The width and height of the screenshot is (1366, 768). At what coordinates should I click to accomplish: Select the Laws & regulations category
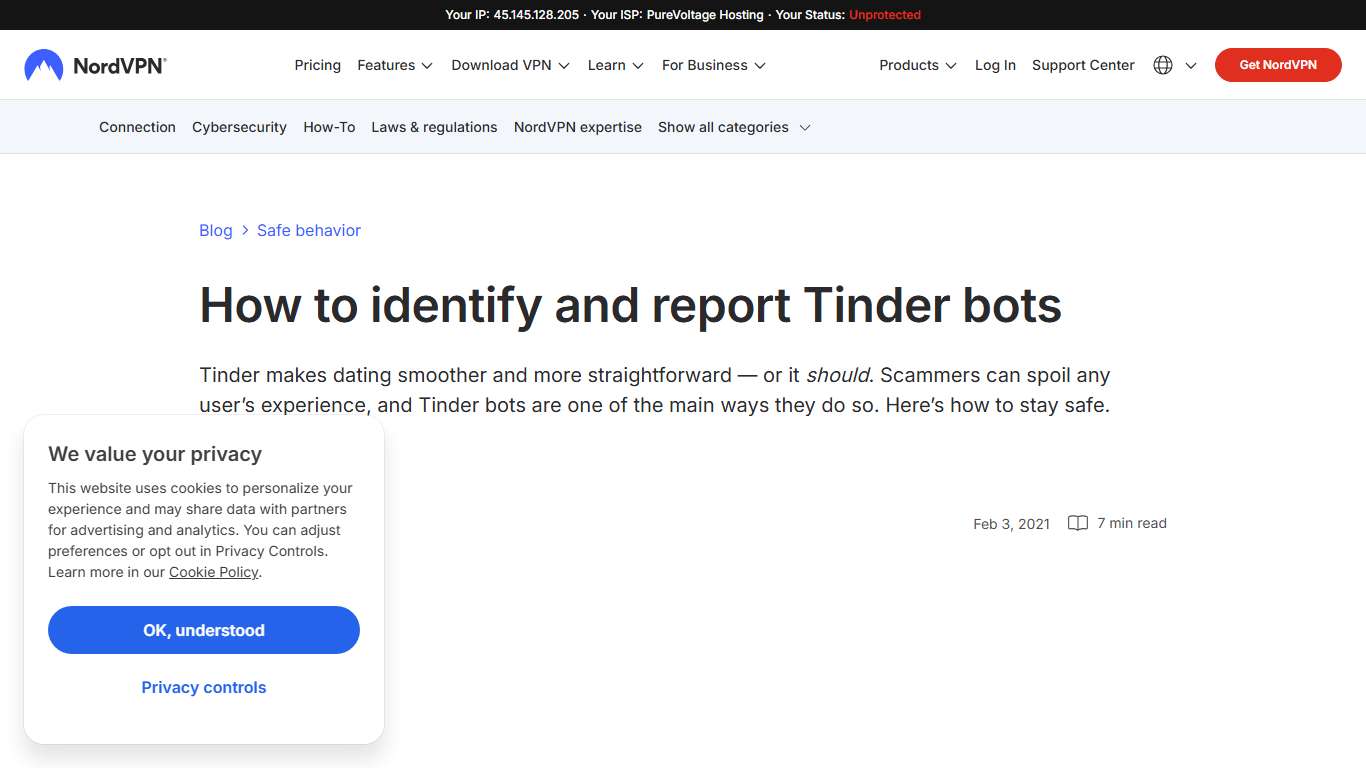coord(433,127)
